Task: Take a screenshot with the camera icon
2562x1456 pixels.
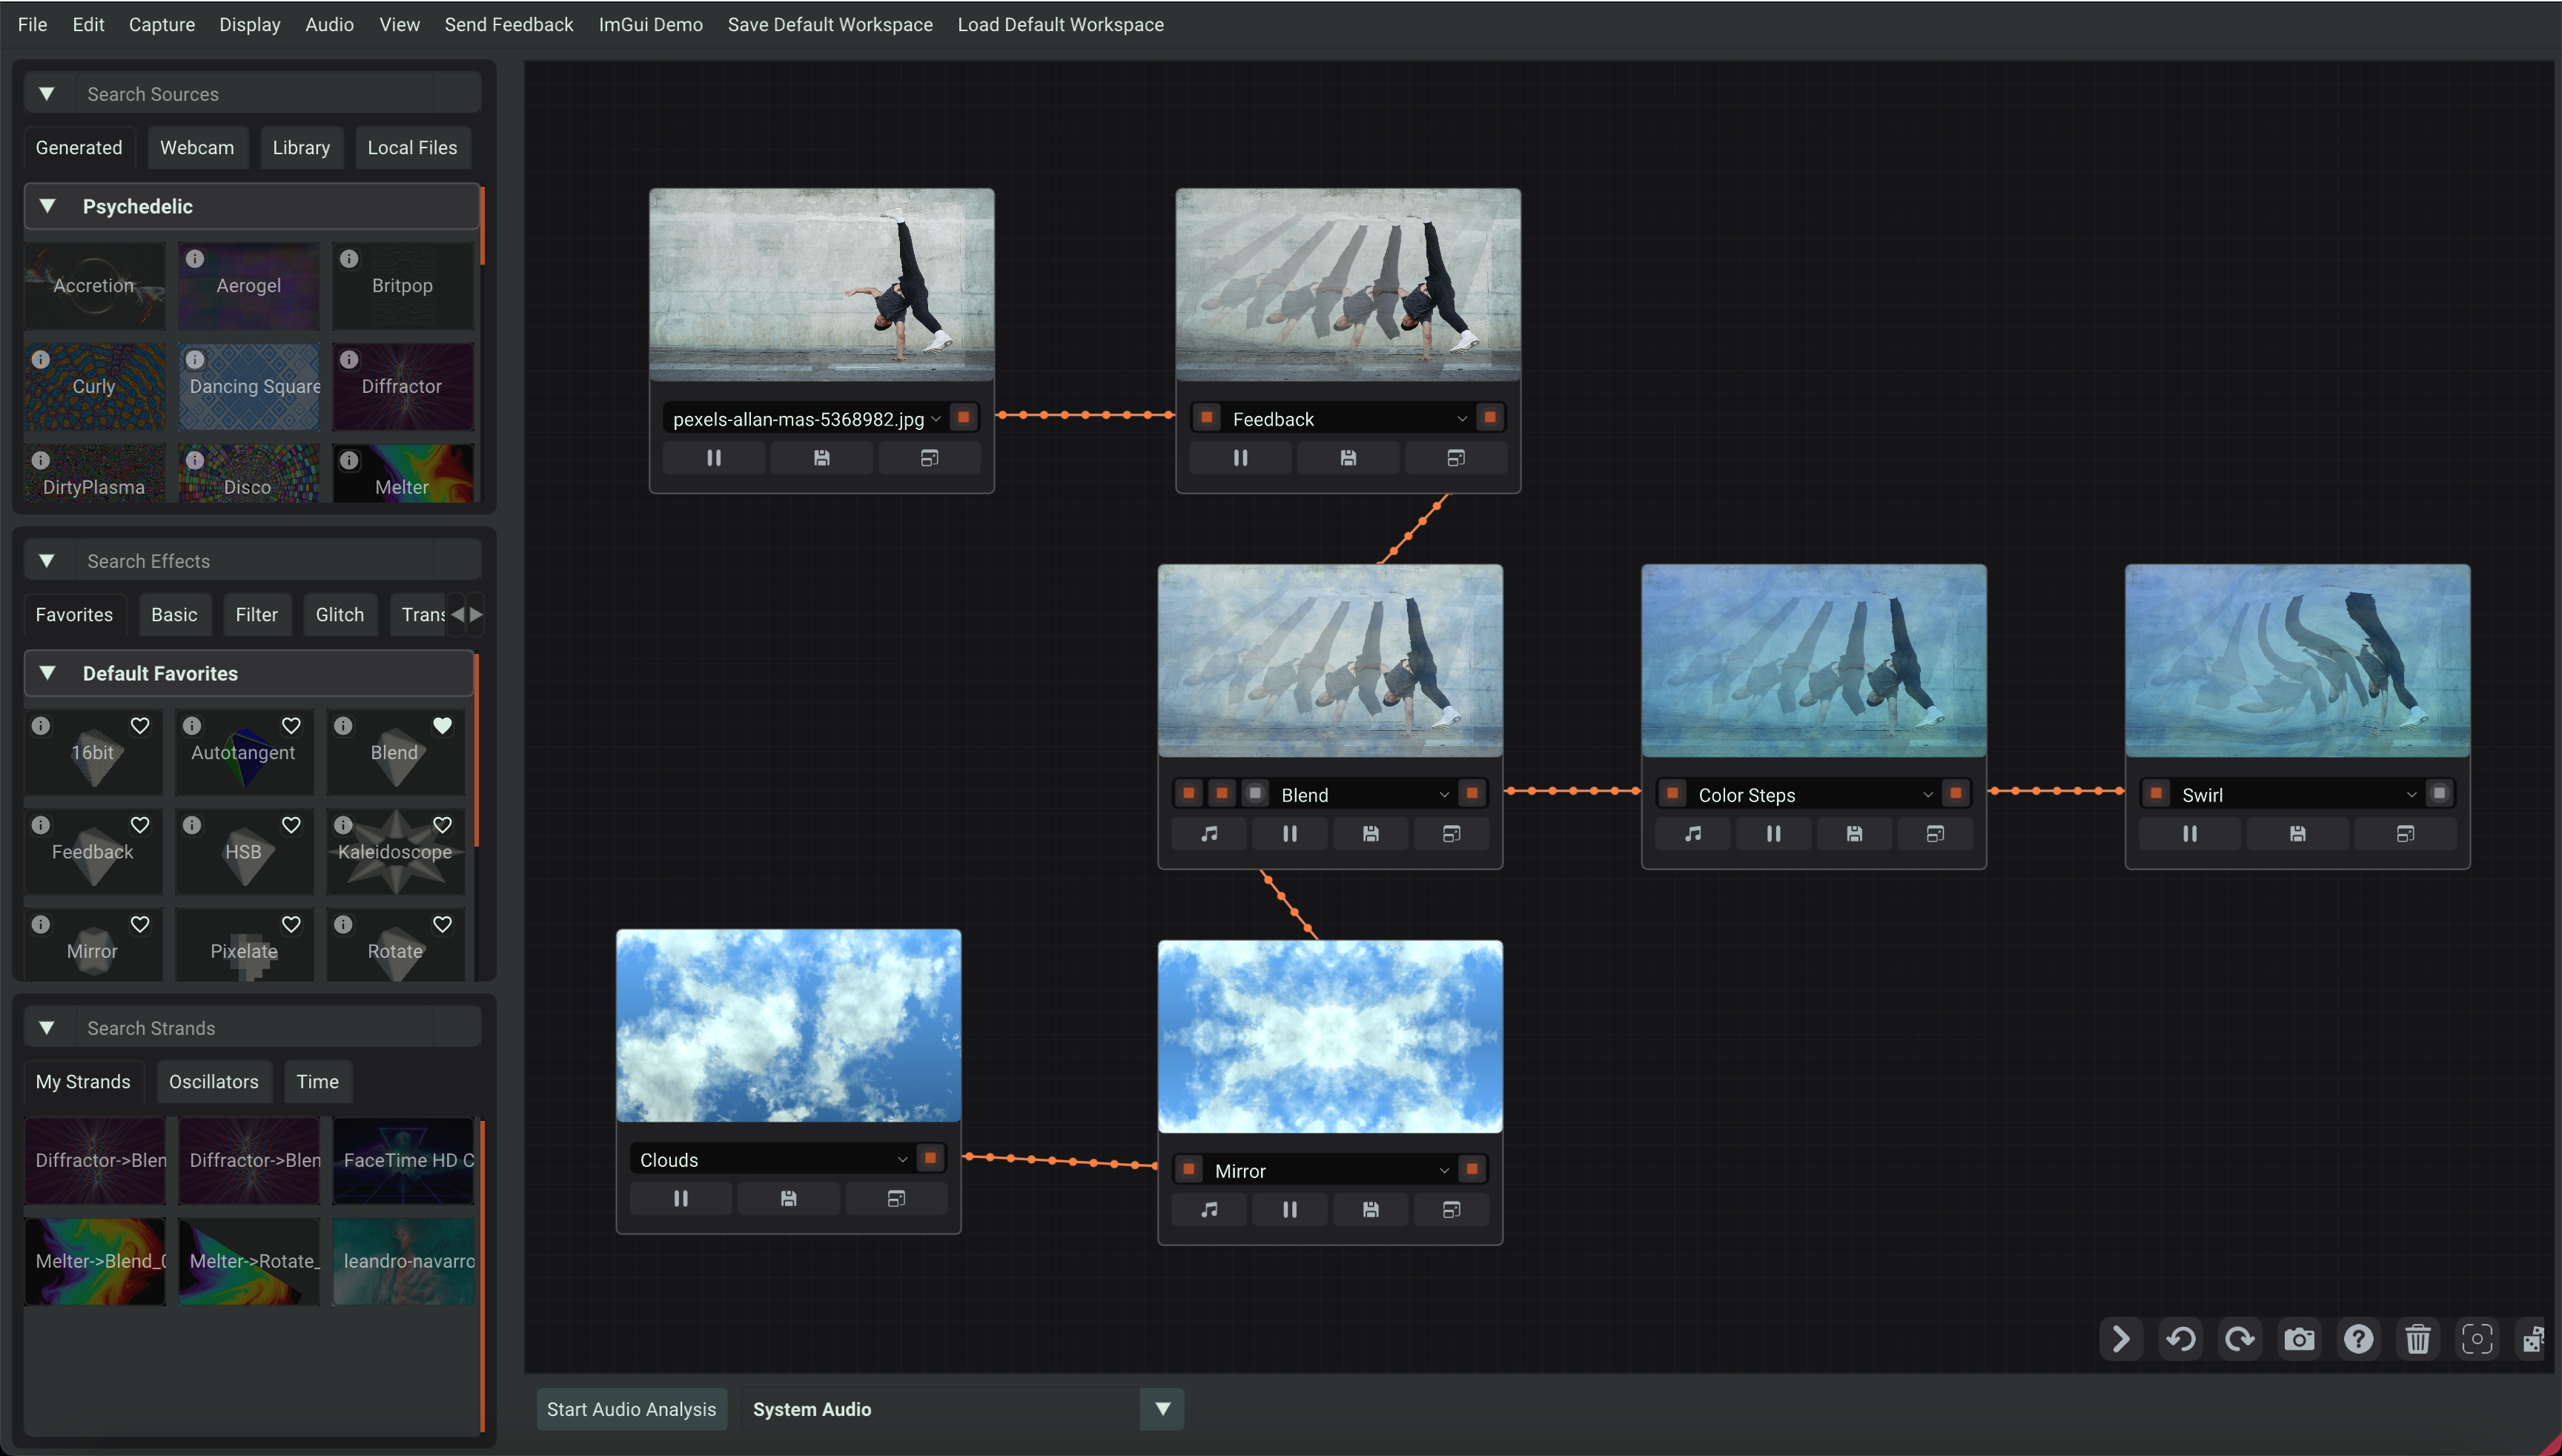Action: (x=2299, y=1338)
